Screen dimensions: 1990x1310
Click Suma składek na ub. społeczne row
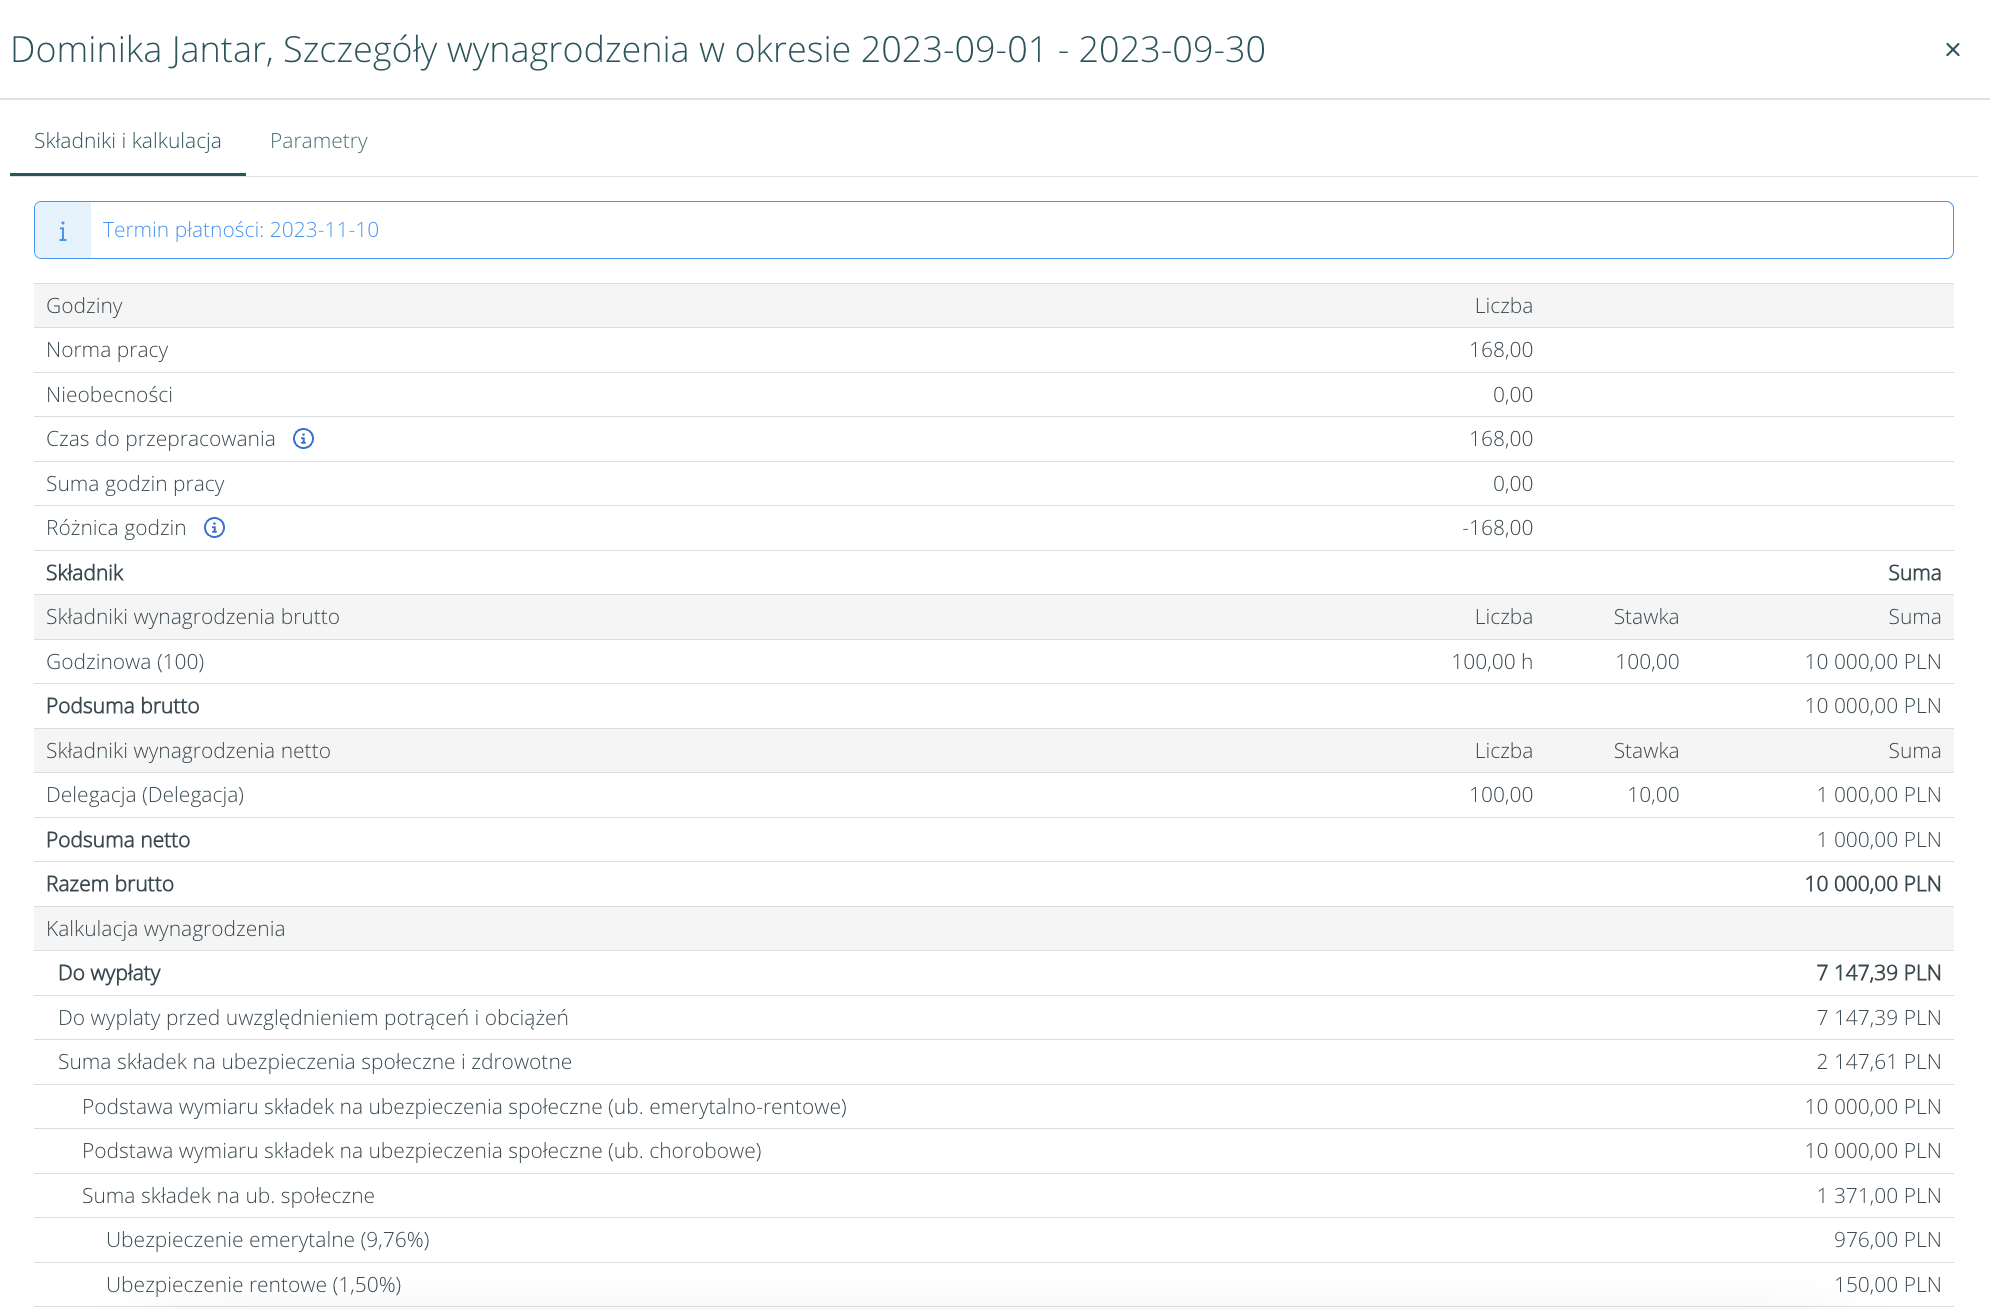(228, 1196)
